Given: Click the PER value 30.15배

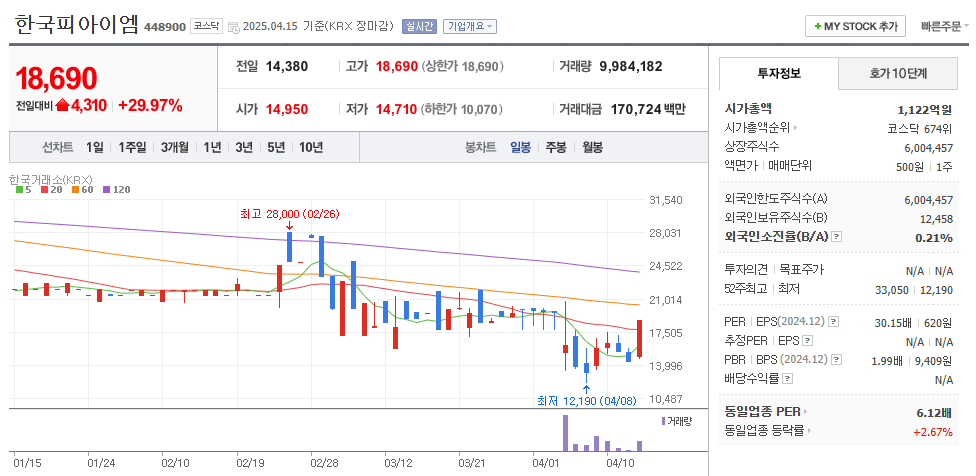Looking at the screenshot, I should pos(893,323).
